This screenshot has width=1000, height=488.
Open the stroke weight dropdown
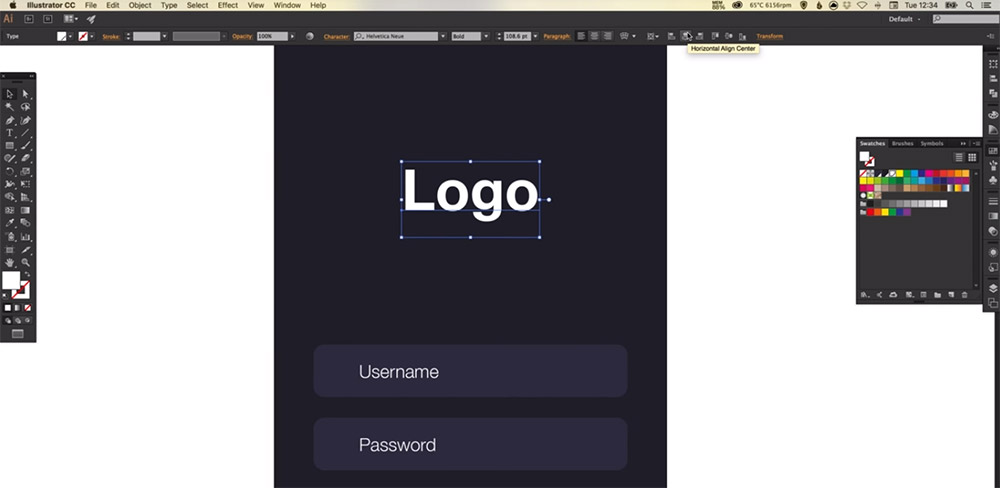165,36
